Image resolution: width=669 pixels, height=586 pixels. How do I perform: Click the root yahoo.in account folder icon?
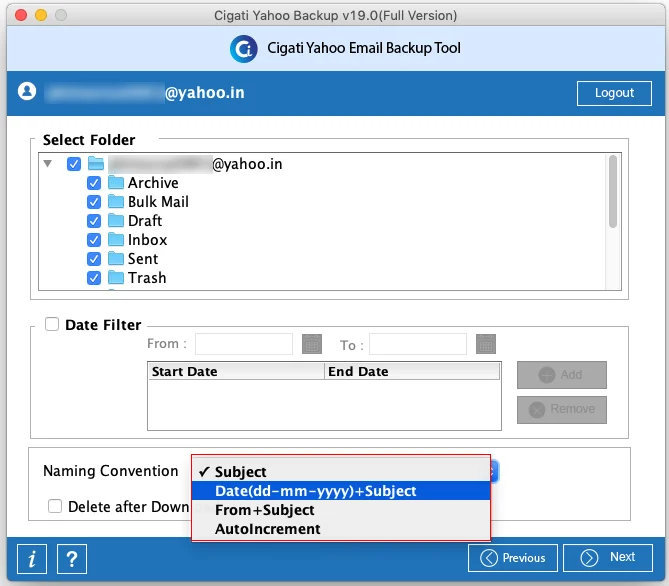(x=96, y=163)
